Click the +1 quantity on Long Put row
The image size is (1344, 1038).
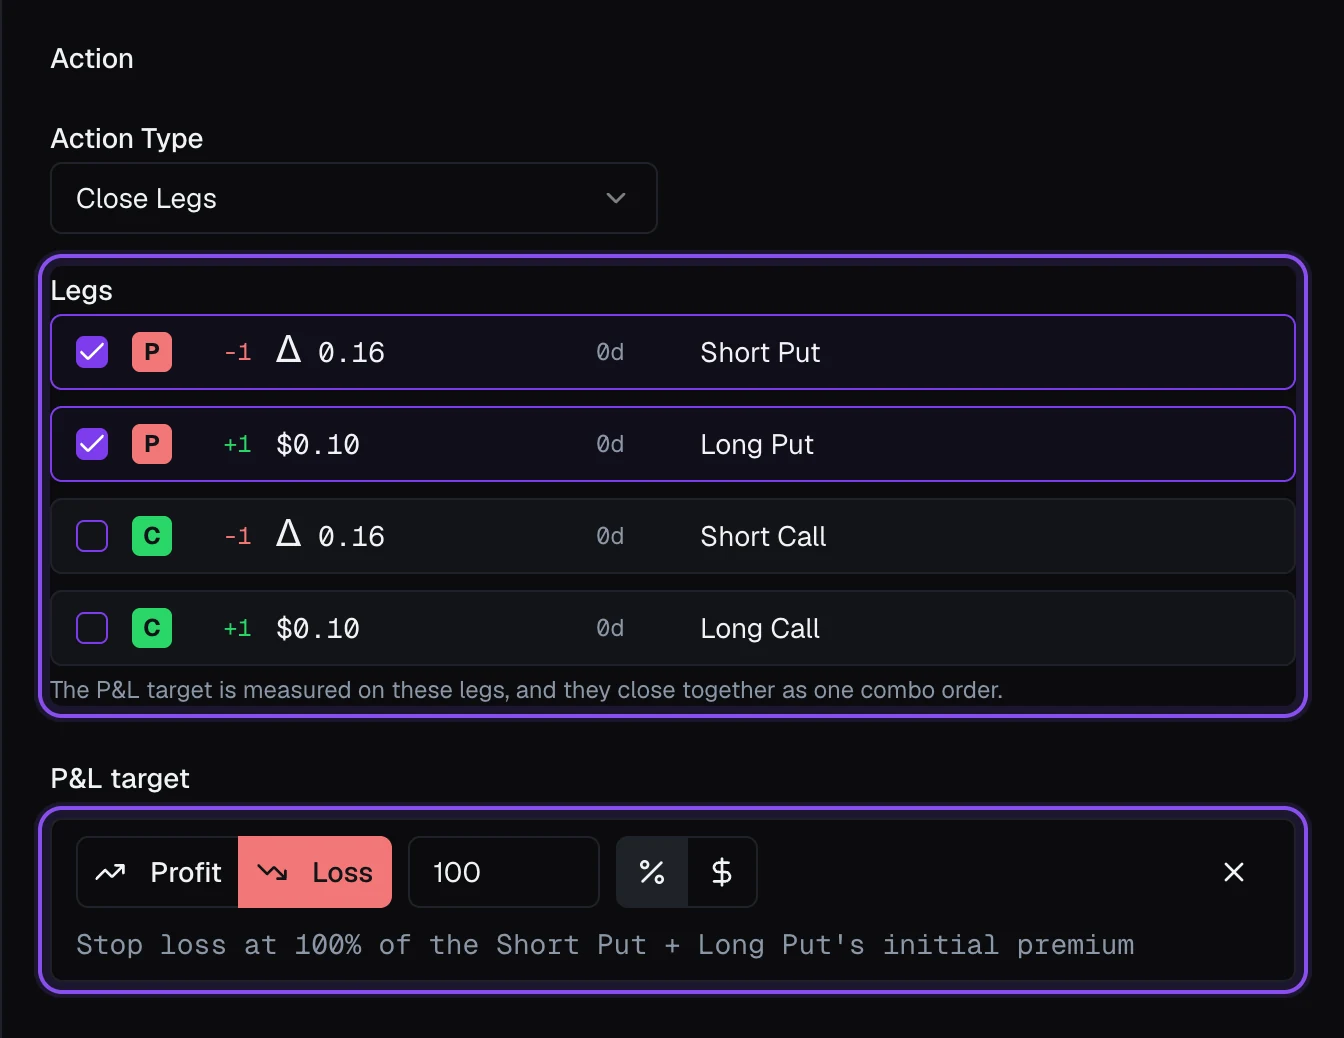click(237, 444)
